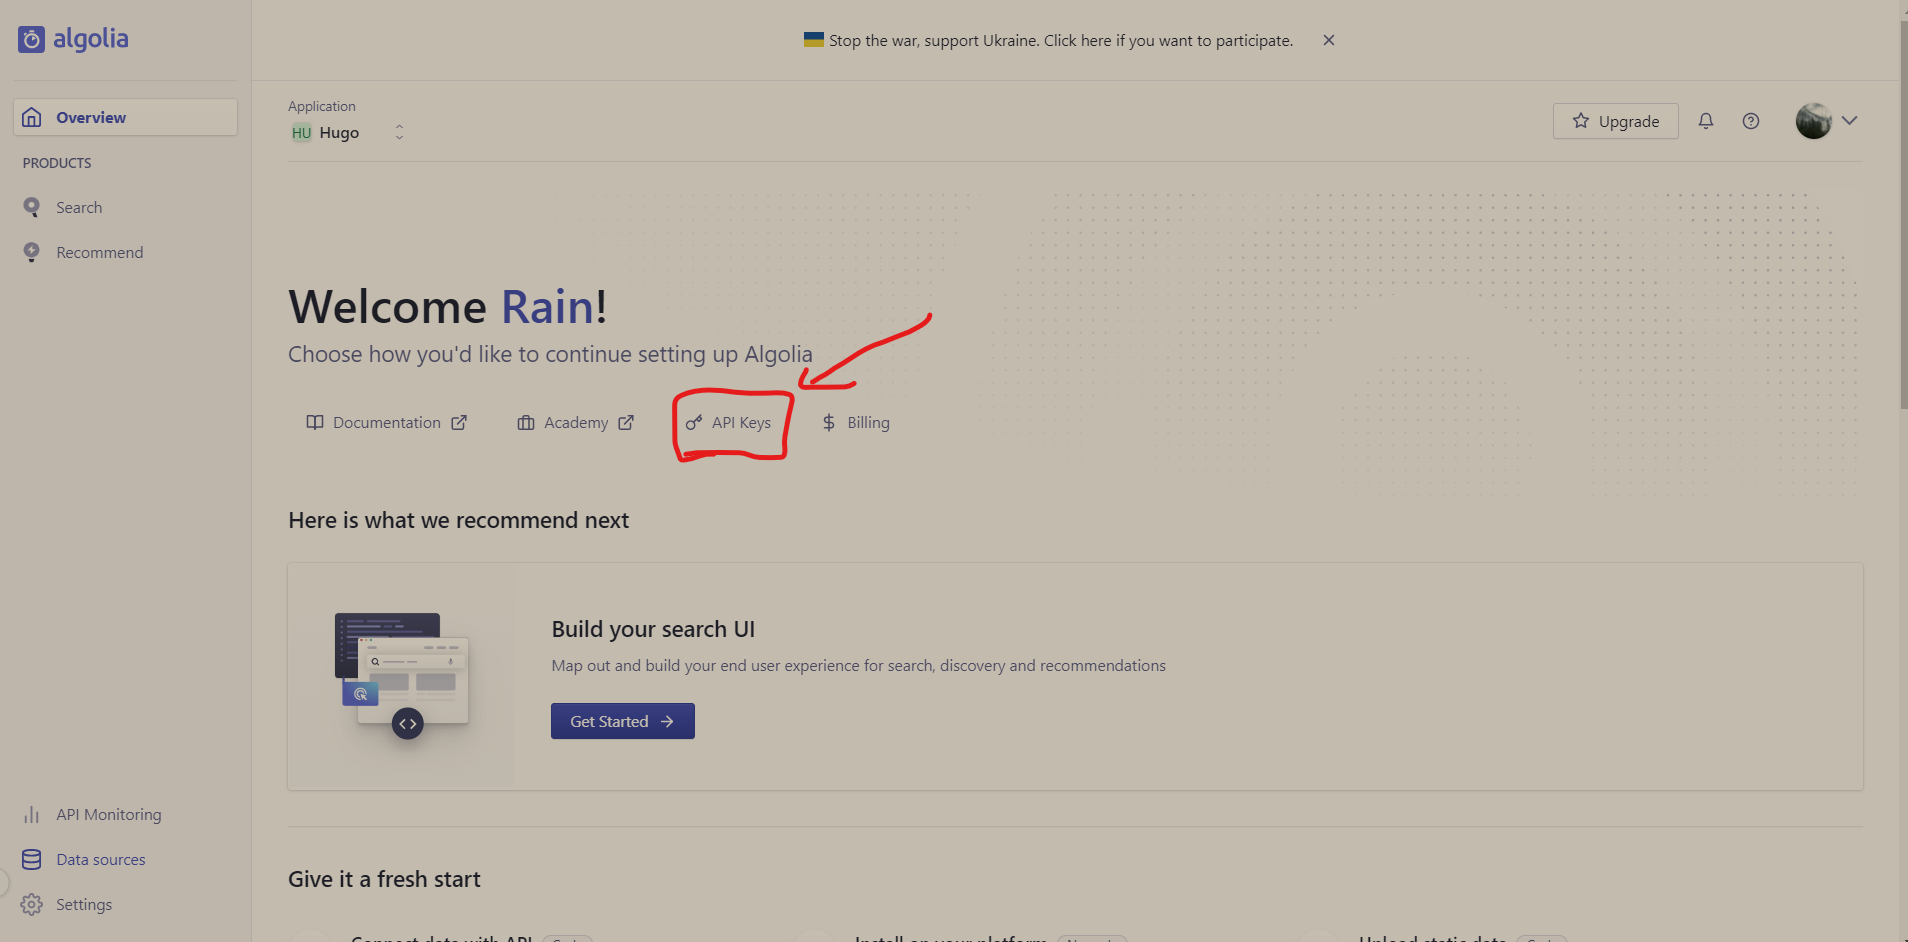Expand the account menu chevron
Image resolution: width=1908 pixels, height=942 pixels.
coord(1850,121)
